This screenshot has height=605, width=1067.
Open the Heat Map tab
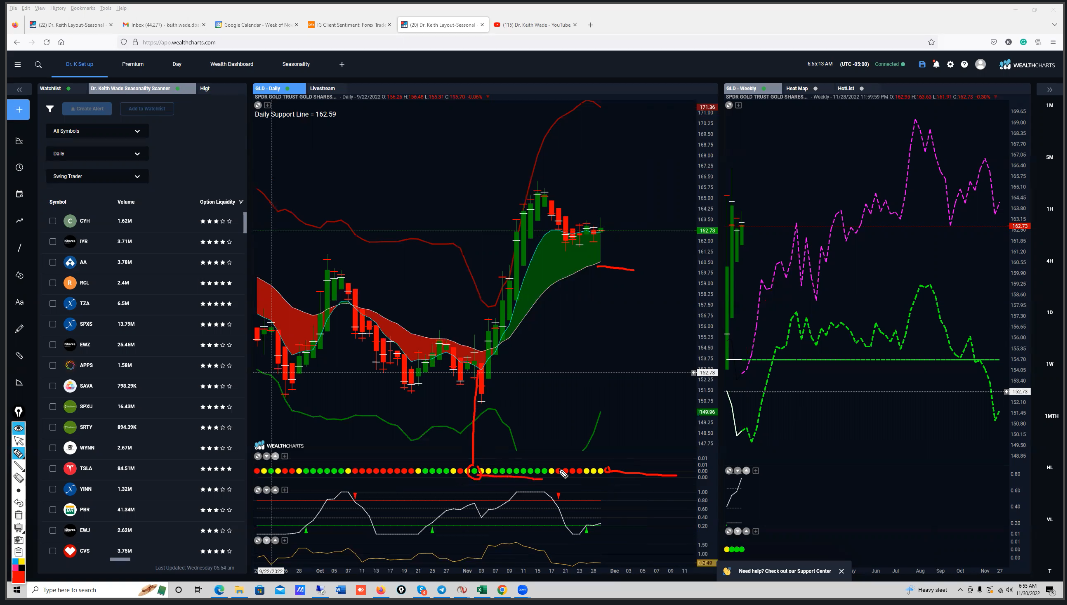point(798,88)
